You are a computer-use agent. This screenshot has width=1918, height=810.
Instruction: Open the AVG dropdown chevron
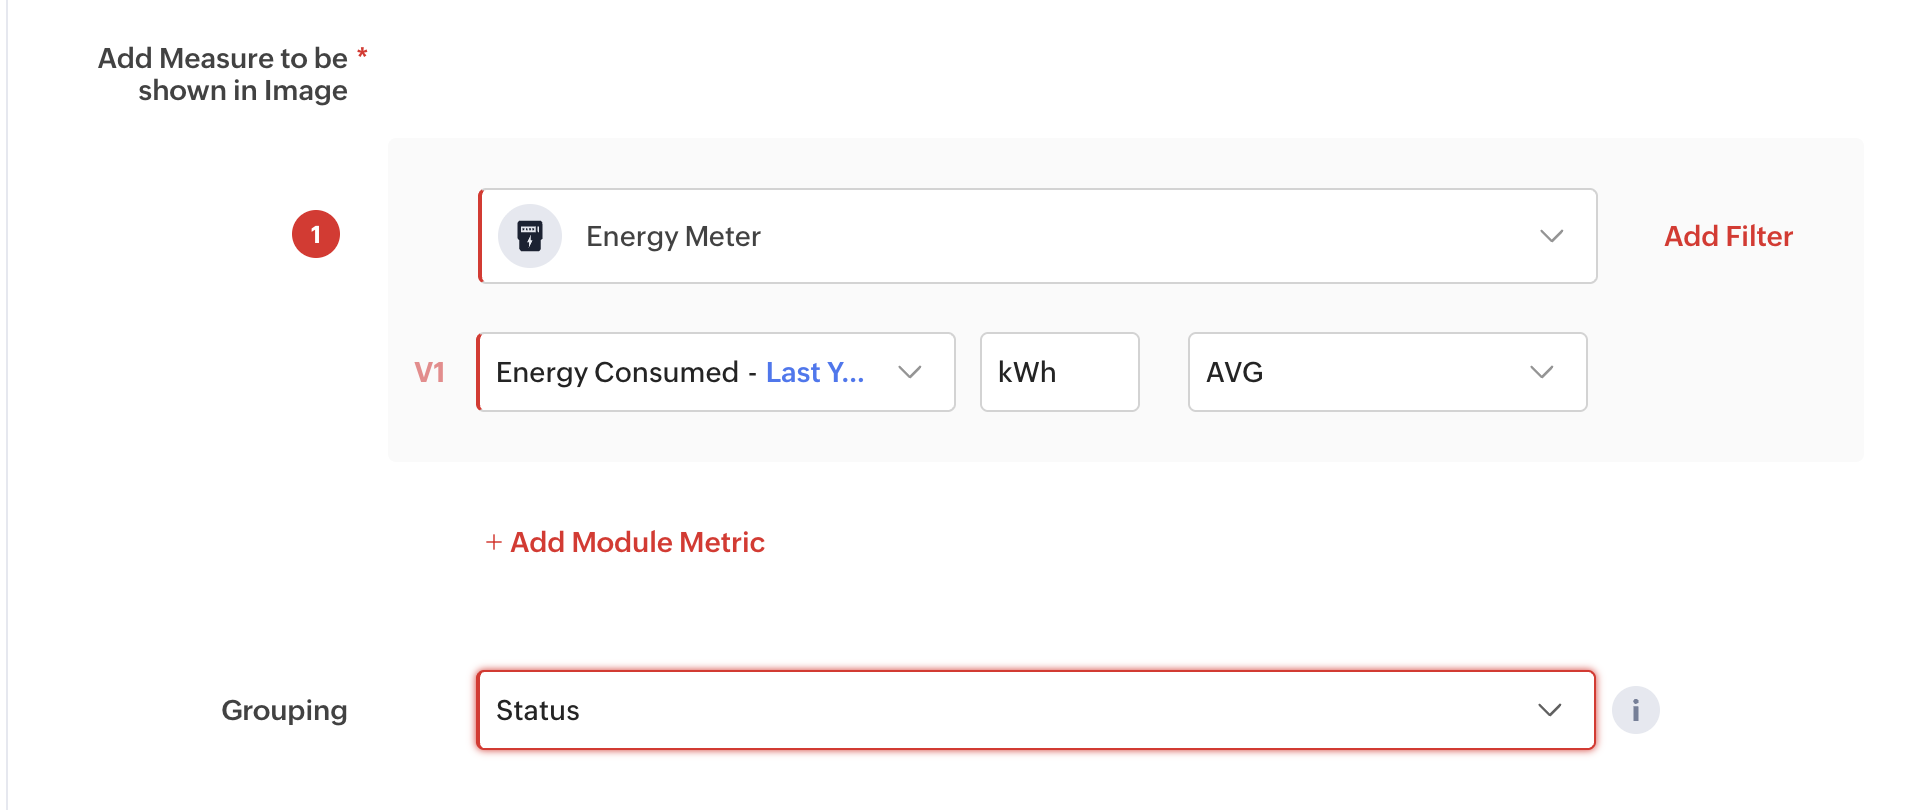coord(1541,372)
